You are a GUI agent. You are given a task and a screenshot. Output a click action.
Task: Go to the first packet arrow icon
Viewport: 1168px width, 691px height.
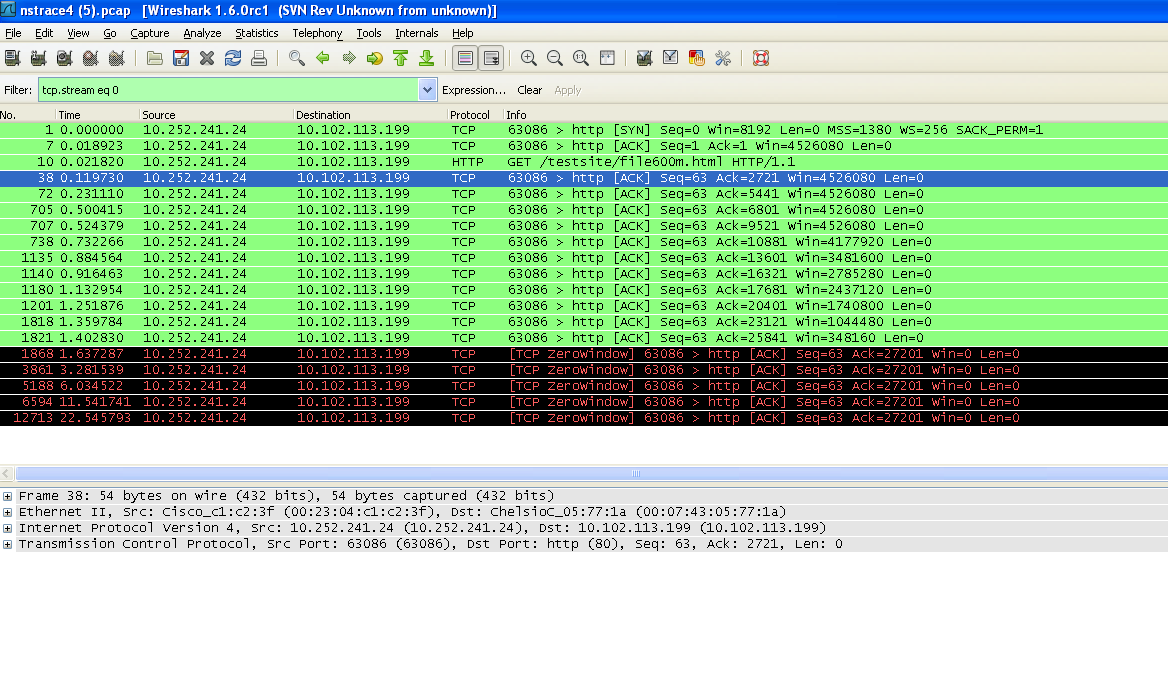point(401,58)
